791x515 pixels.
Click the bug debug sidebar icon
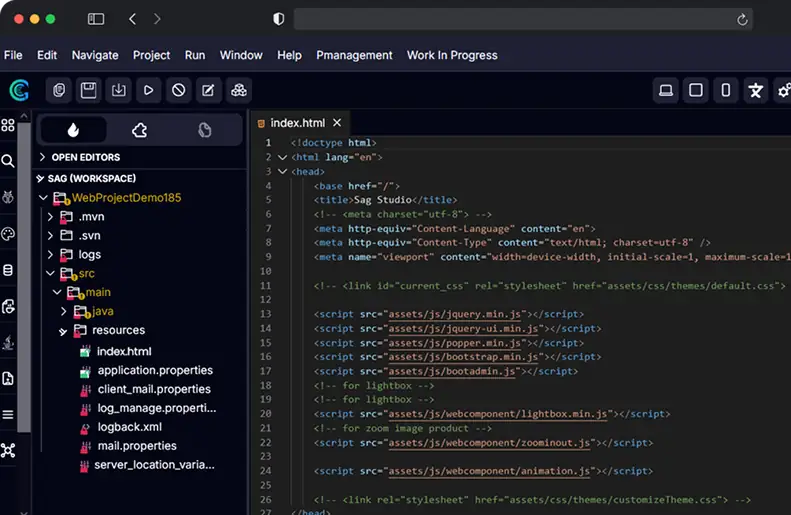click(8, 197)
